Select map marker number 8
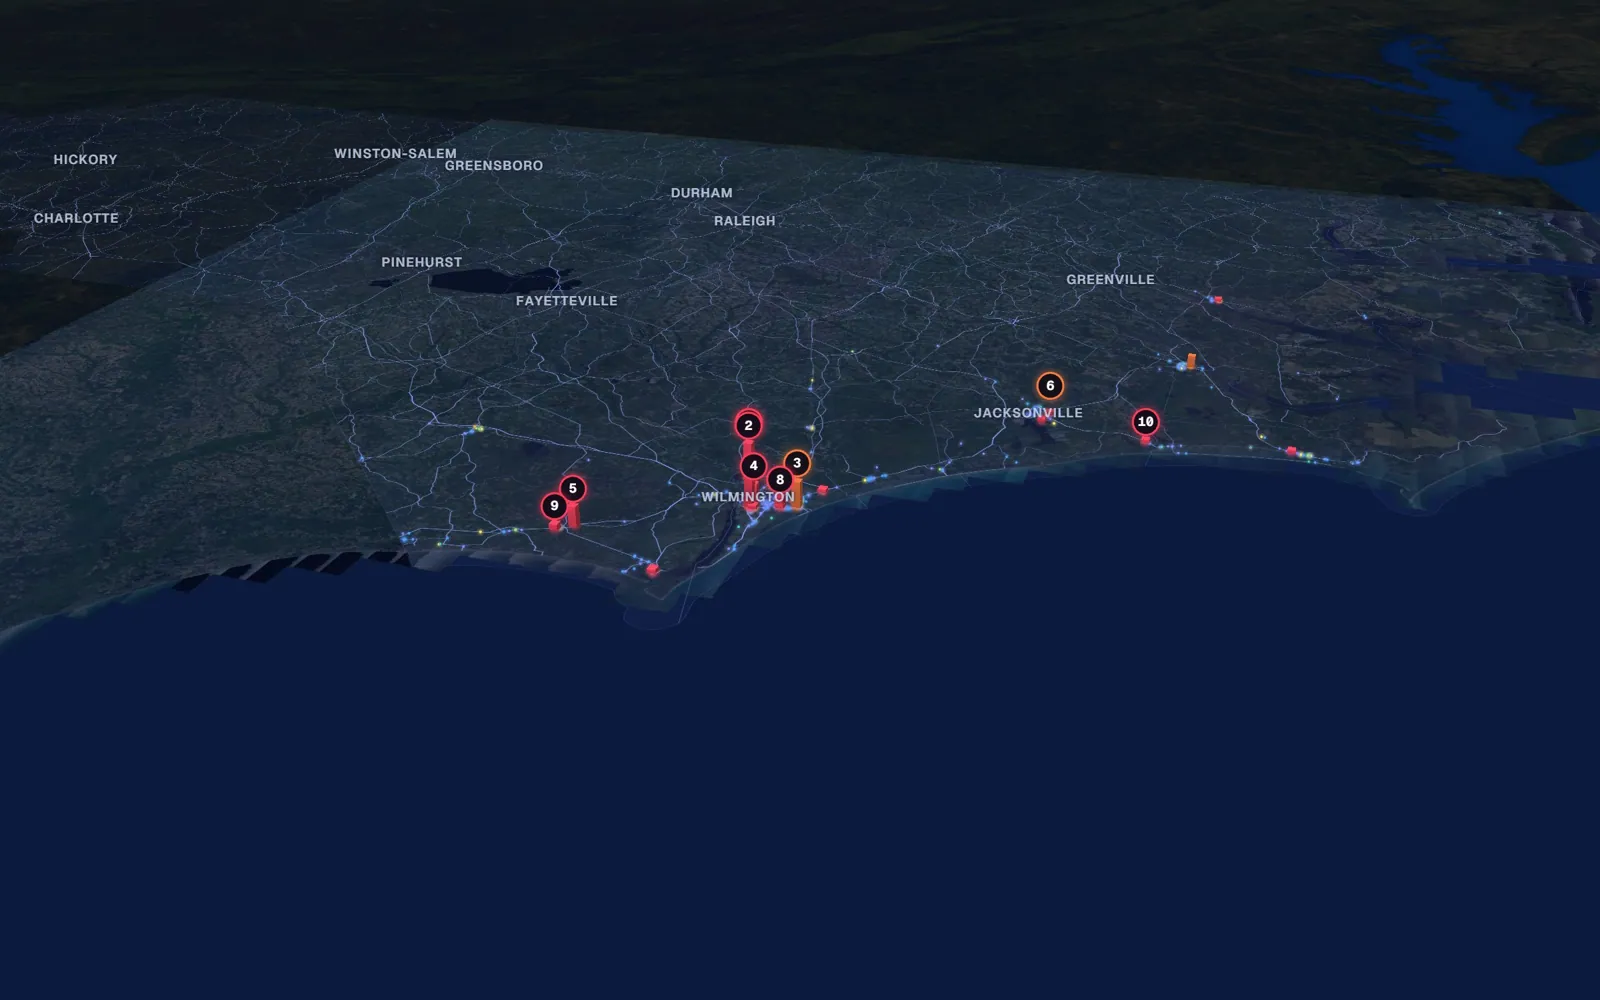The width and height of the screenshot is (1600, 1000). [780, 480]
